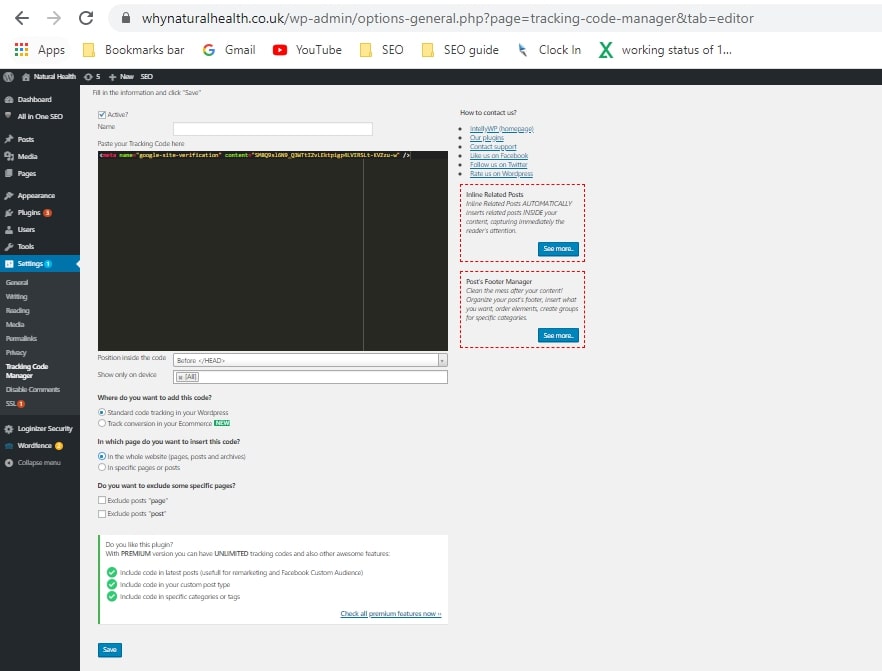Click the Save button
The width and height of the screenshot is (882, 671).
(109, 649)
